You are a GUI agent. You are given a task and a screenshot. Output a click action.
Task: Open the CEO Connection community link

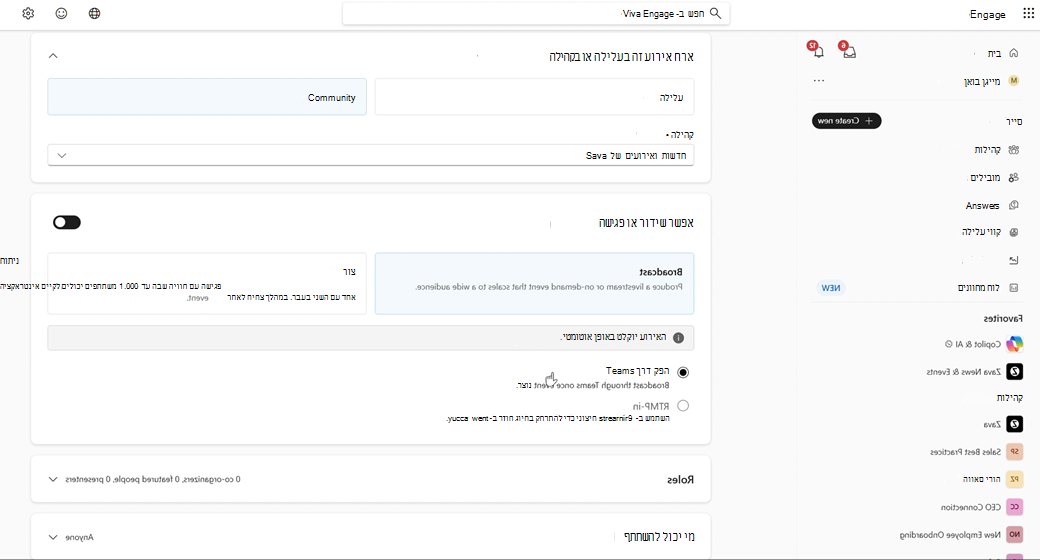pos(971,507)
